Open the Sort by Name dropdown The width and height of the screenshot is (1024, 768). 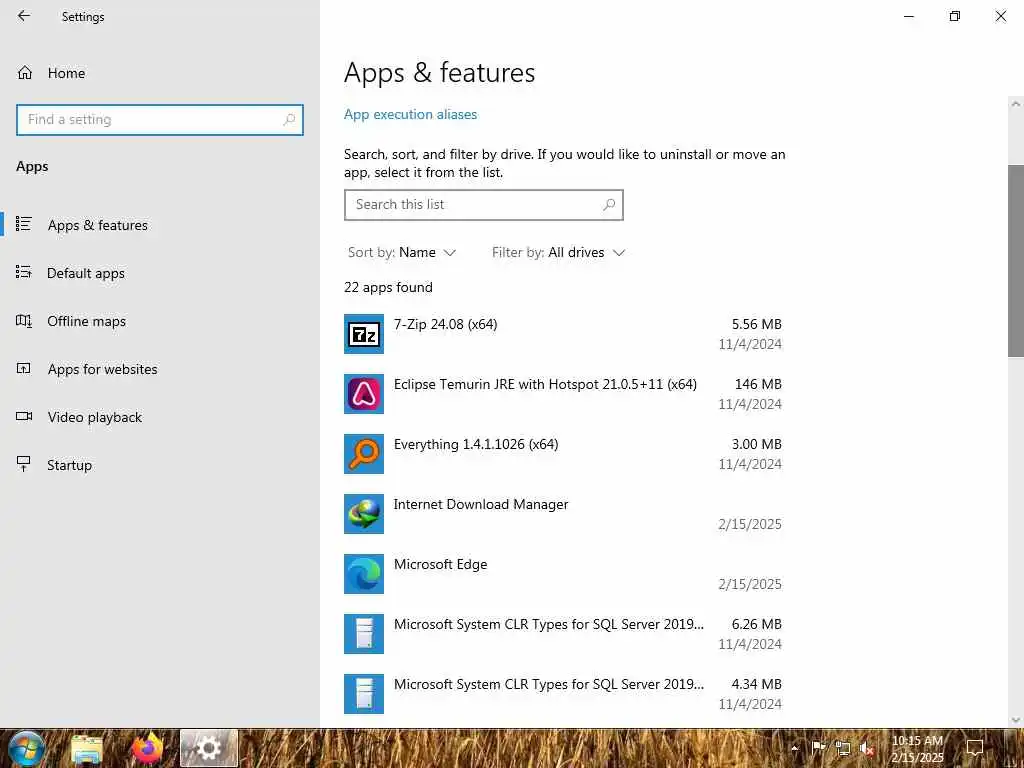(402, 252)
